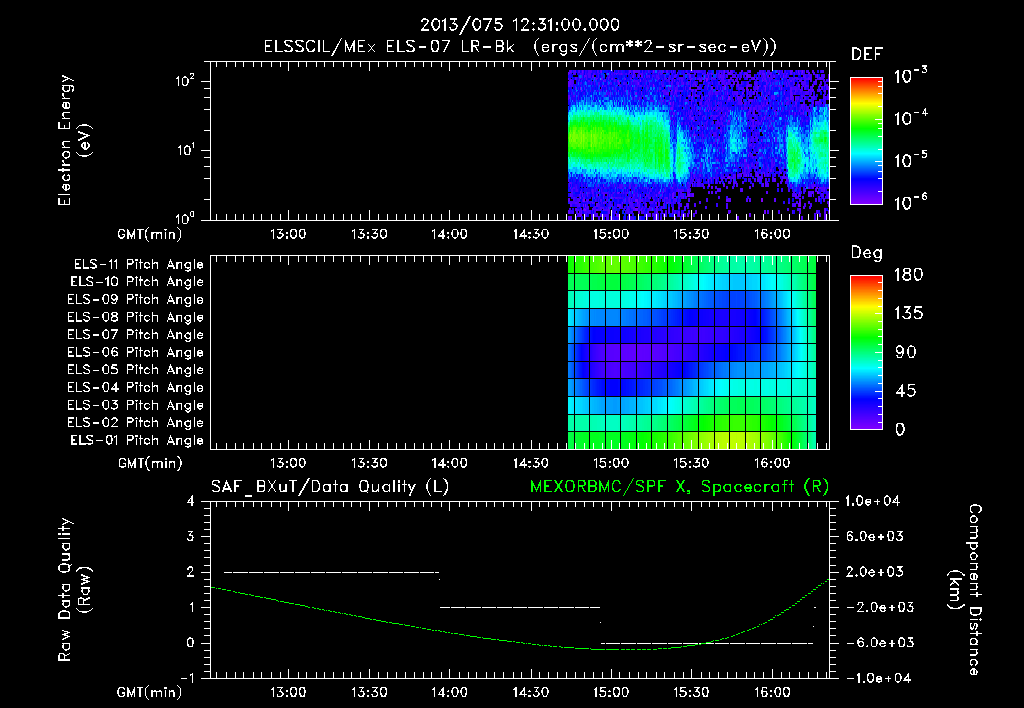Click the white data quality line at level 2
This screenshot has height=708, width=1024.
click(332, 573)
